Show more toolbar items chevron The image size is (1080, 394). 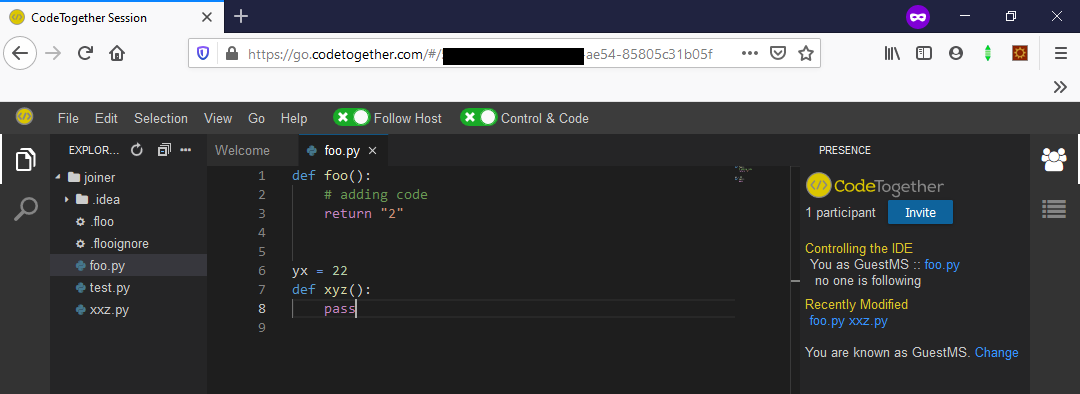1061,86
